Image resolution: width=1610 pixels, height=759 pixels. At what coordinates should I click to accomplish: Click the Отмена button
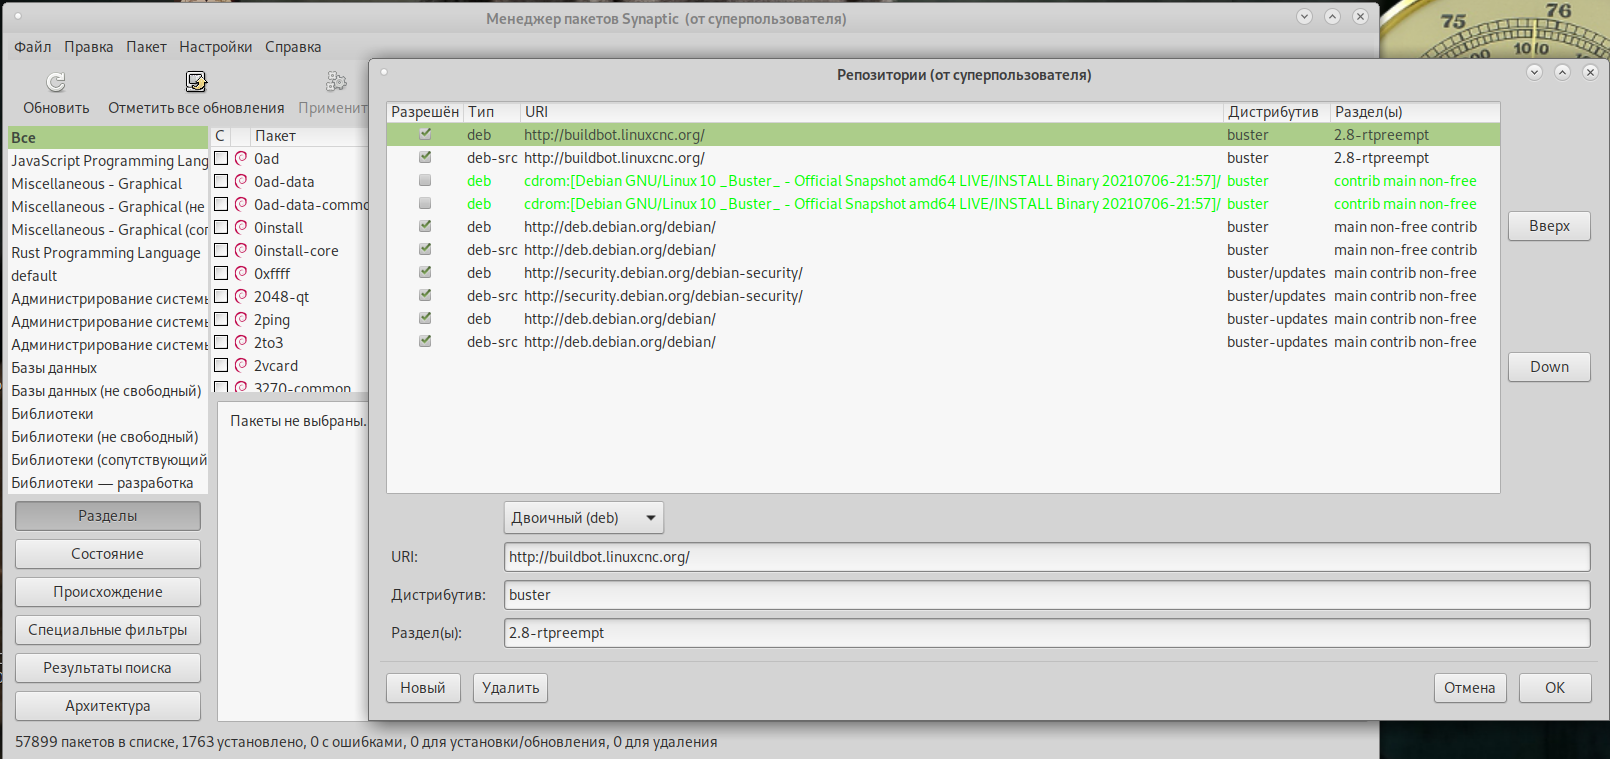point(1469,688)
